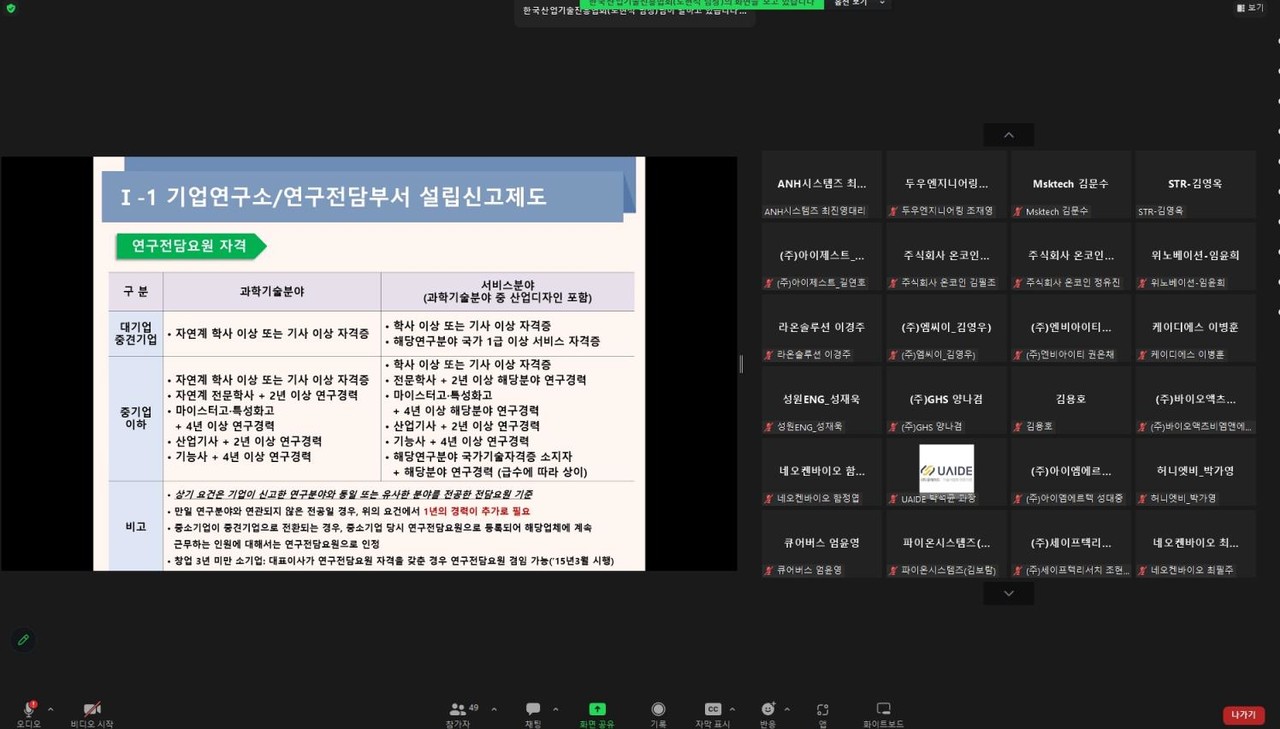Click the 기록 record icon
Viewport: 1280px width, 729px height.
(x=658, y=709)
